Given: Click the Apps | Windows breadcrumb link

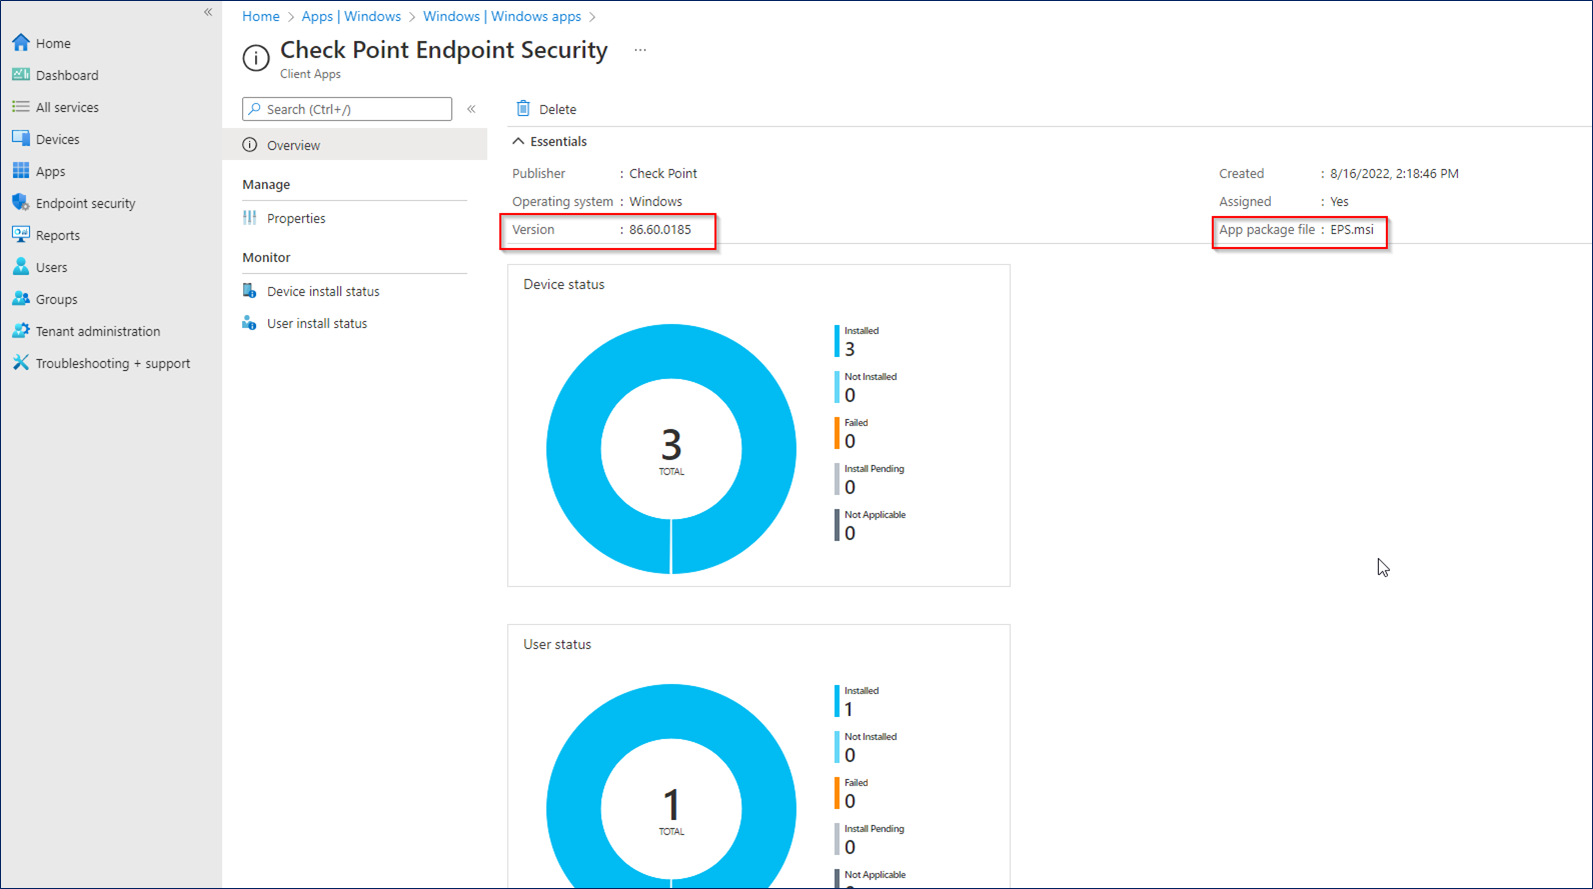Looking at the screenshot, I should [x=351, y=16].
